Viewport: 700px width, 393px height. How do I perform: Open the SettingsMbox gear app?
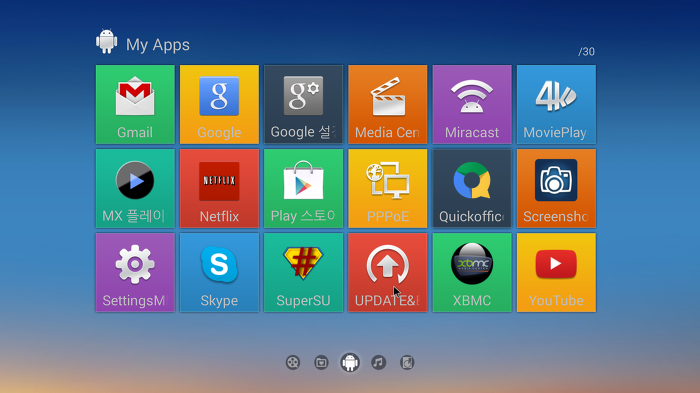pyautogui.click(x=135, y=272)
